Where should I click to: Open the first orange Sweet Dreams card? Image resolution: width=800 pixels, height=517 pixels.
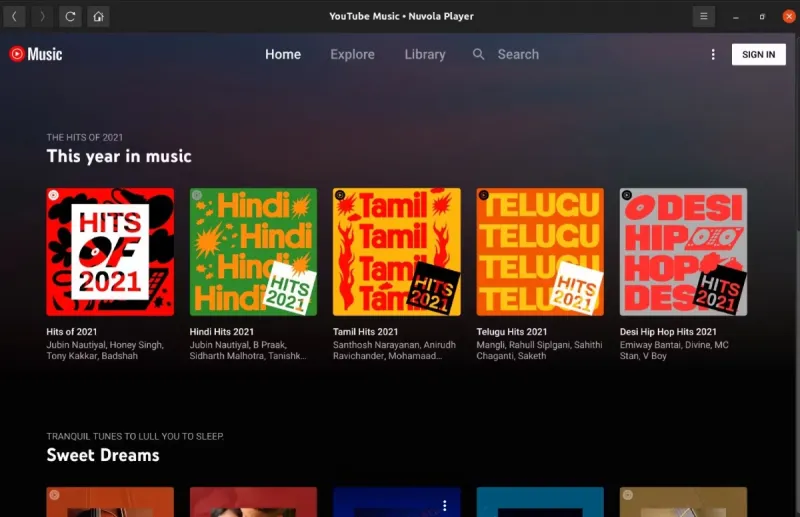(110, 502)
